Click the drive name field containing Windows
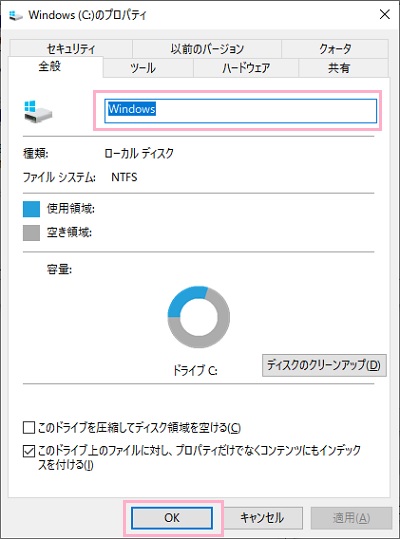This screenshot has height=539, width=400. [241, 111]
